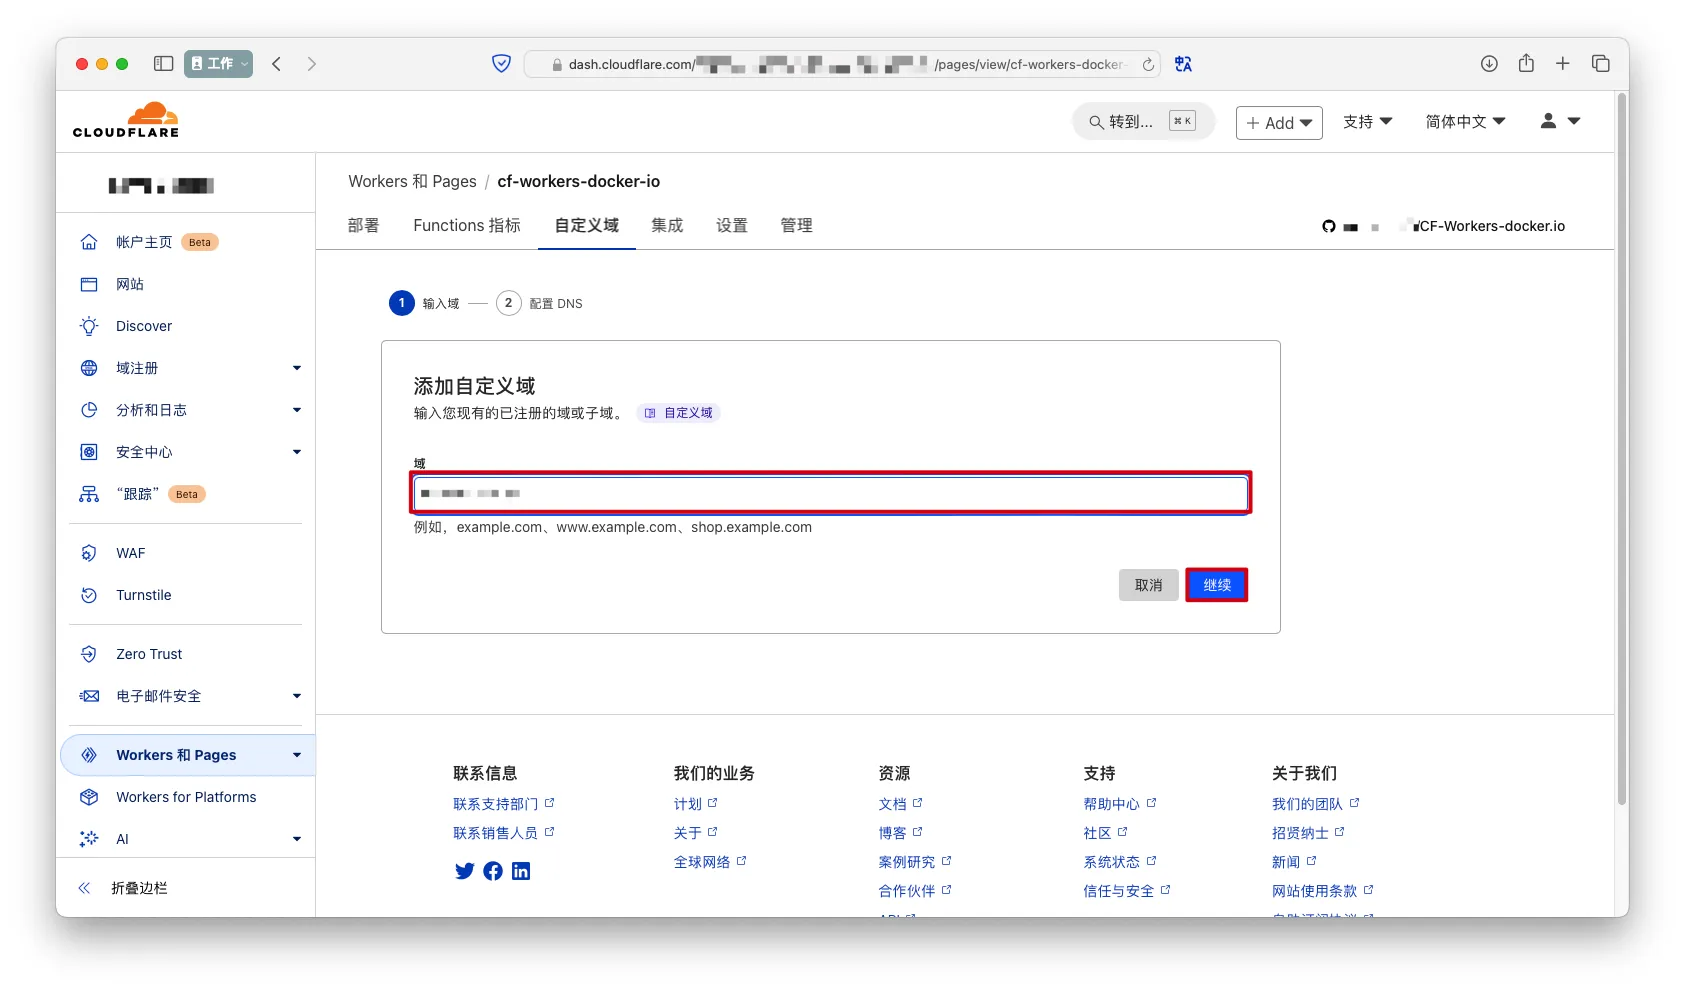Select the 自定义域 tab

(587, 226)
